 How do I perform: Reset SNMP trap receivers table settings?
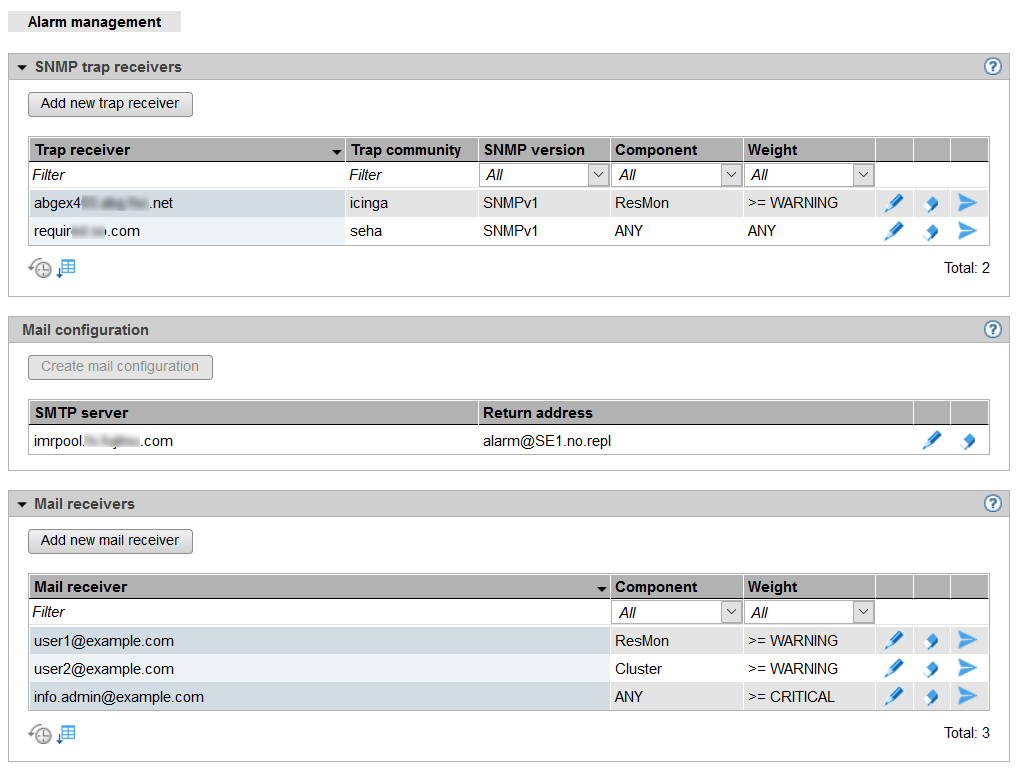tap(40, 268)
